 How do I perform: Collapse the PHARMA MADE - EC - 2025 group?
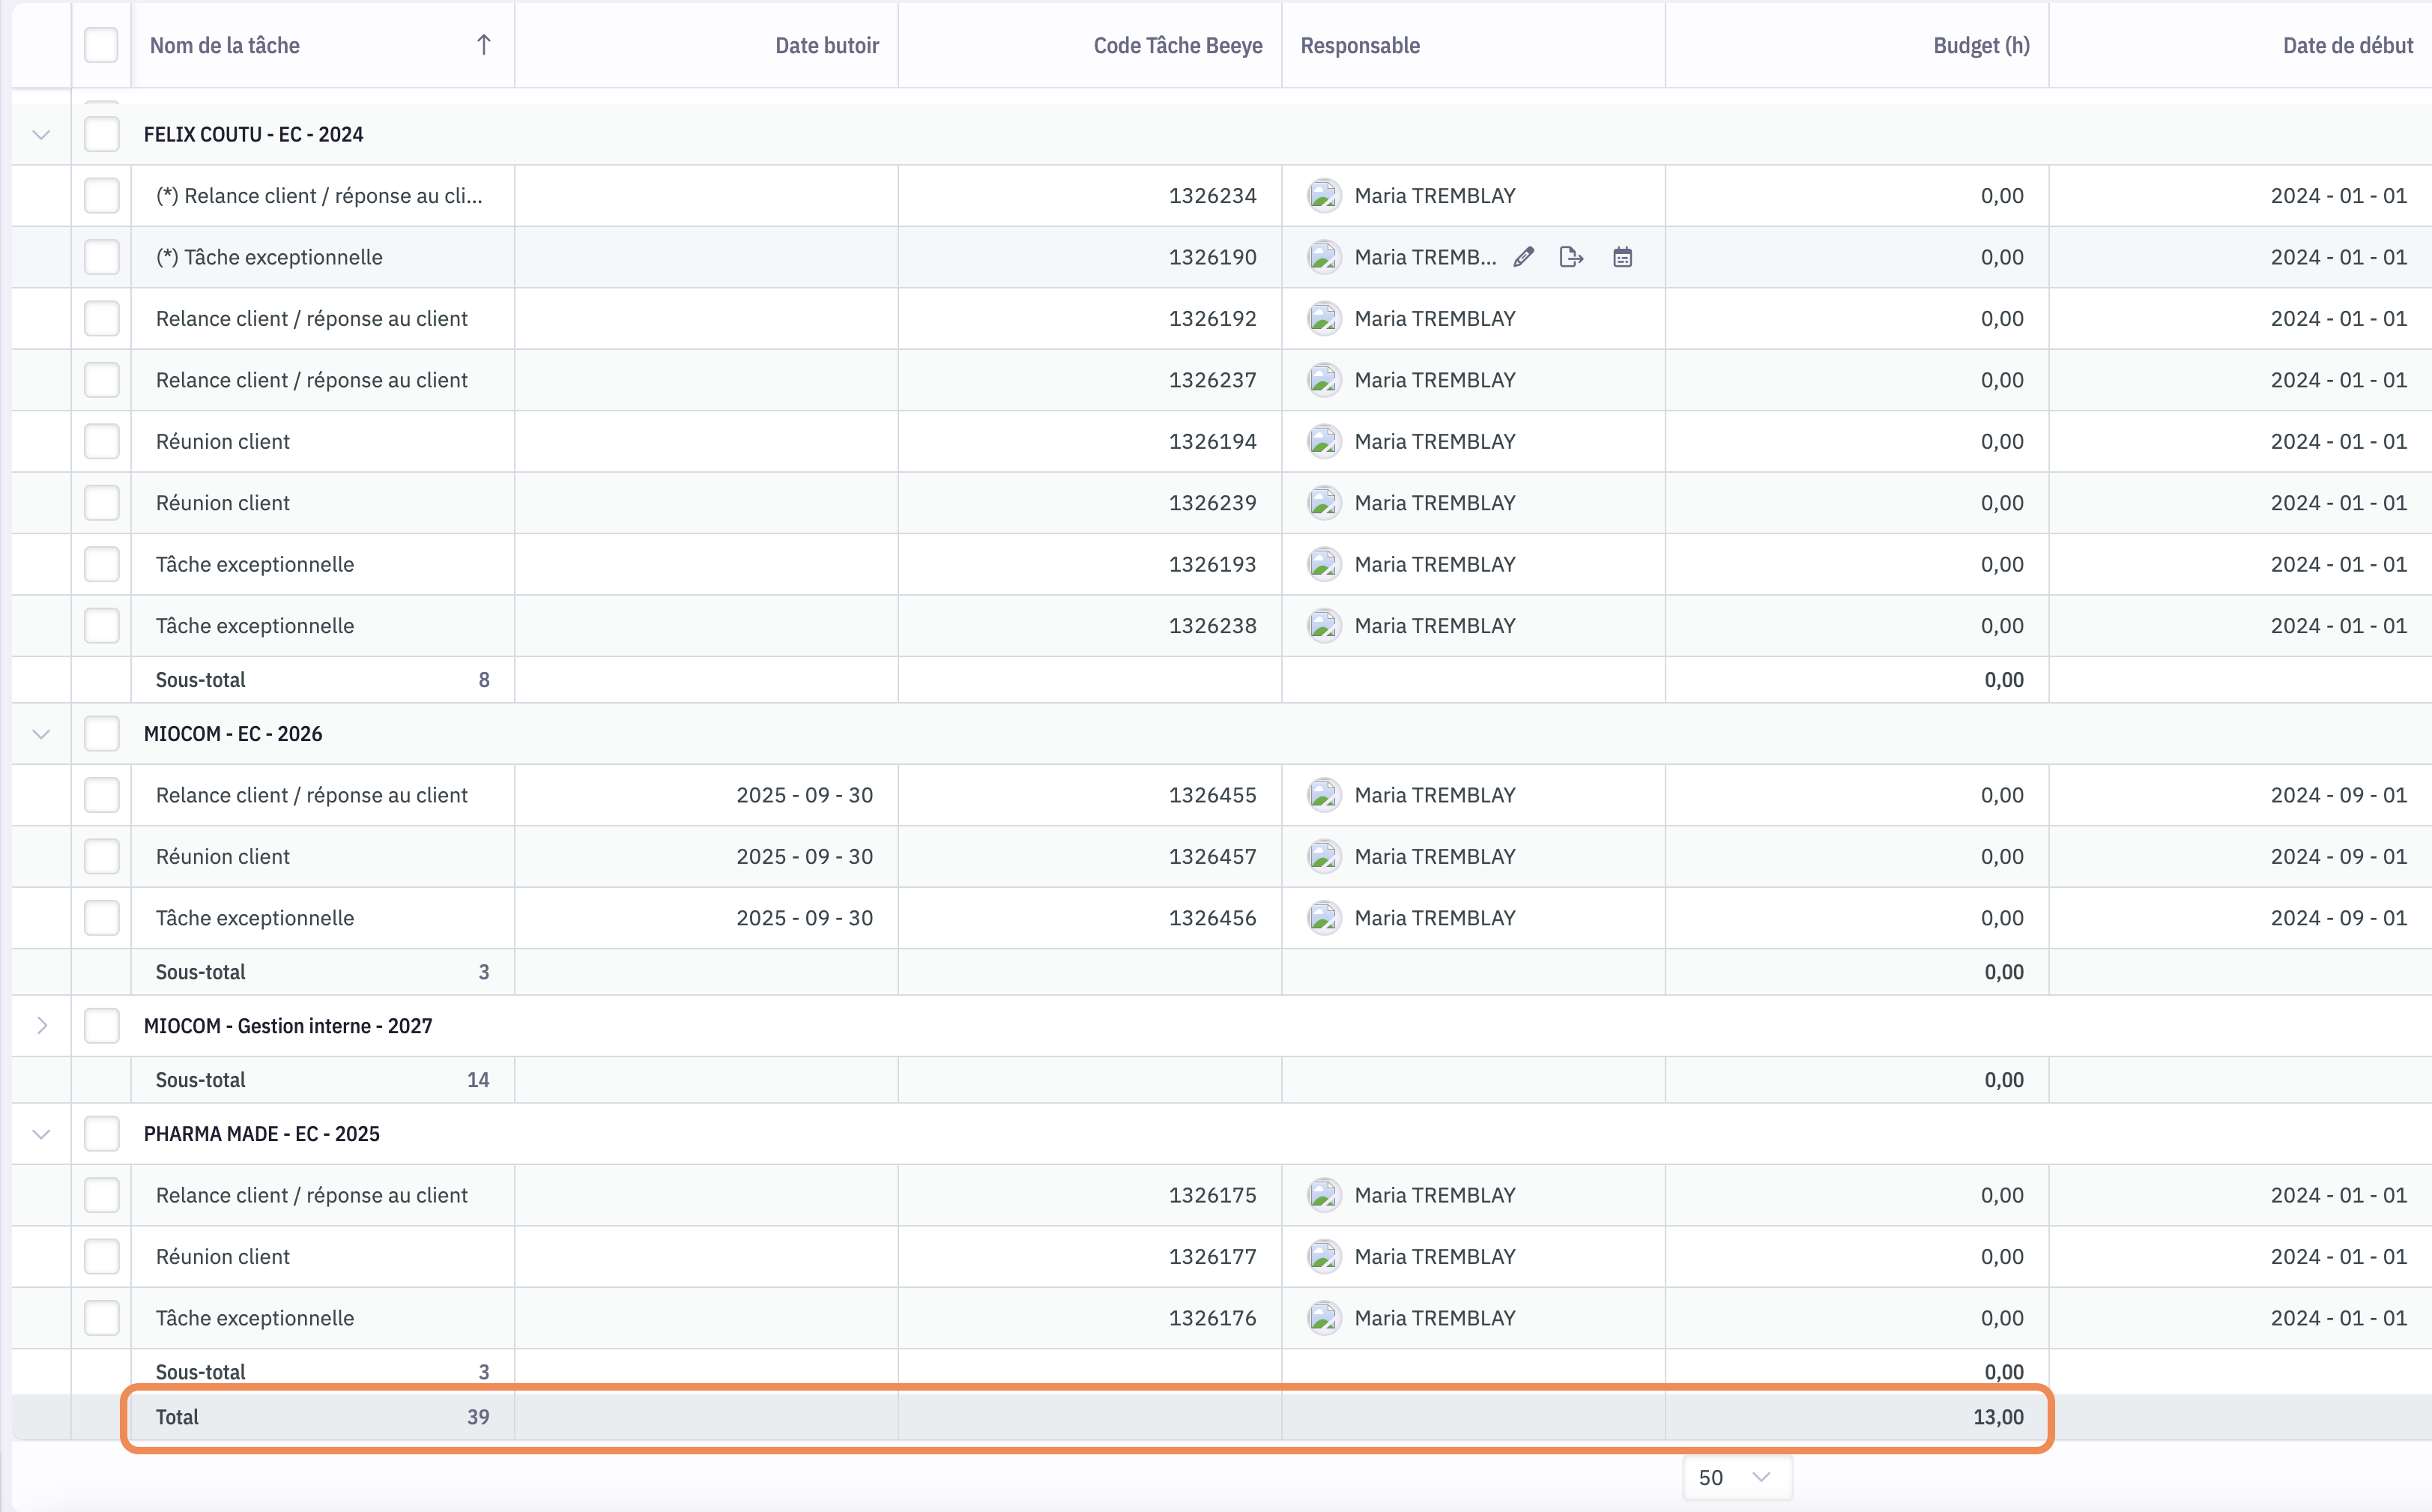pos(41,1134)
